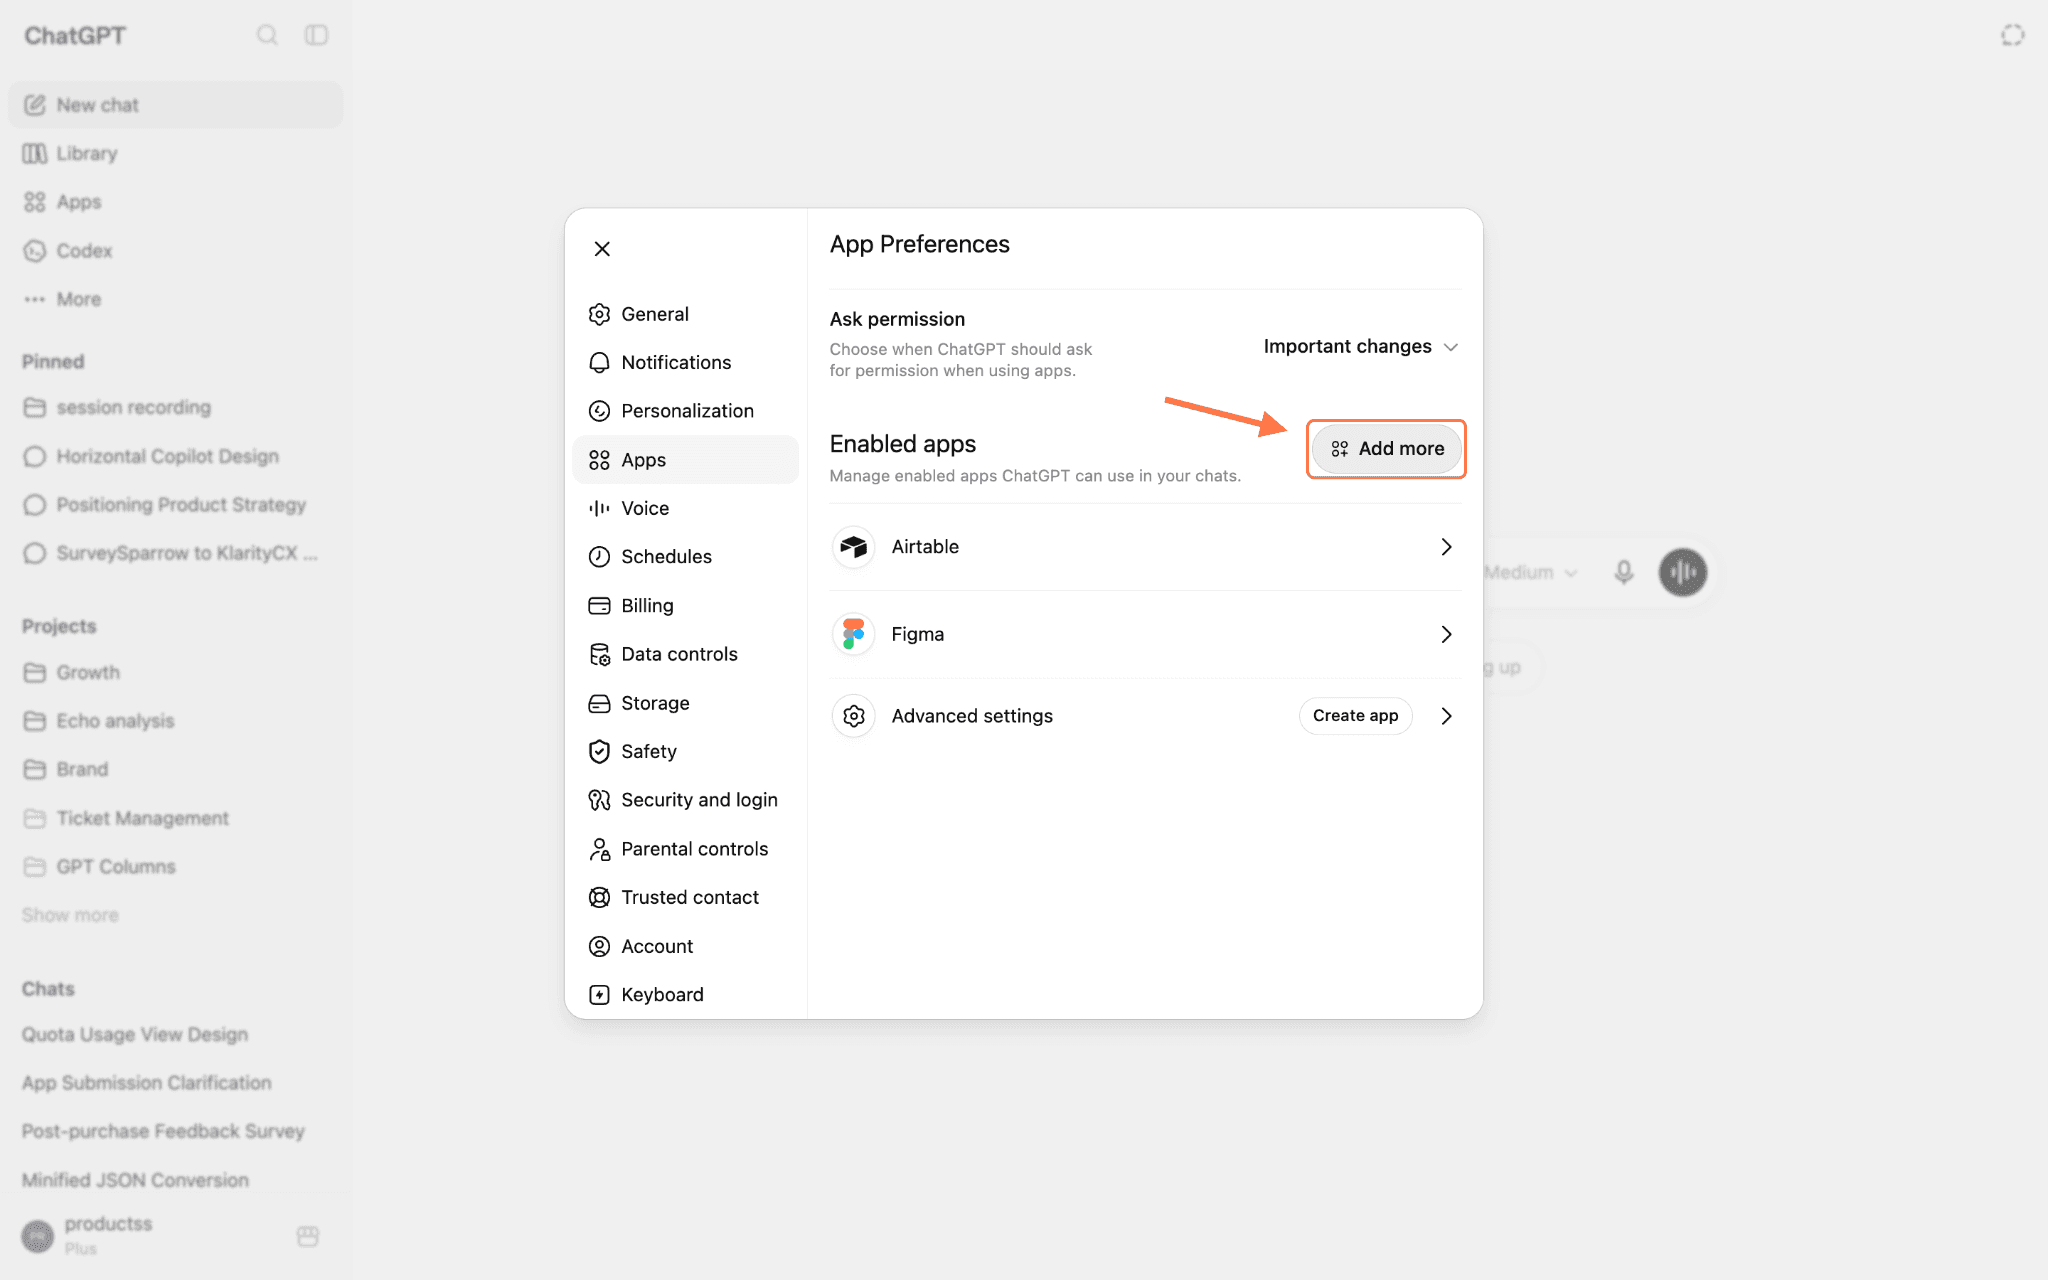Open the General settings tab
Viewport: 2048px width, 1280px height.
coord(685,314)
